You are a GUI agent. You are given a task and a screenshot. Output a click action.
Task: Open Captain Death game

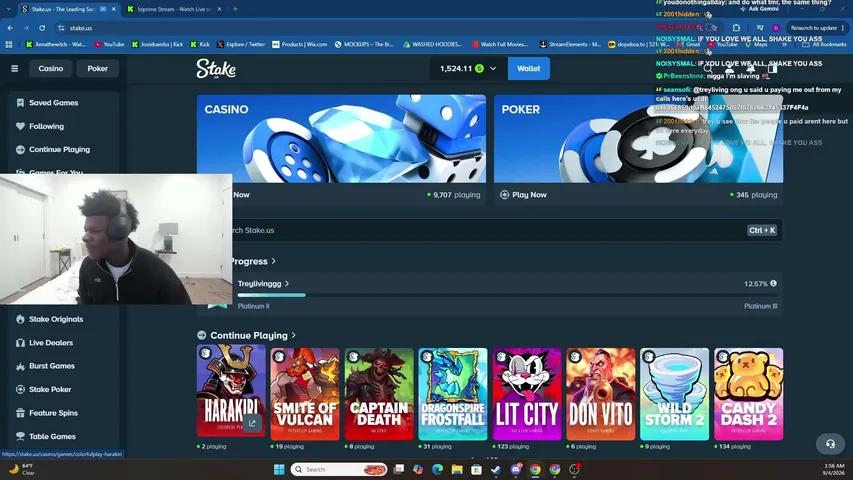(379, 394)
